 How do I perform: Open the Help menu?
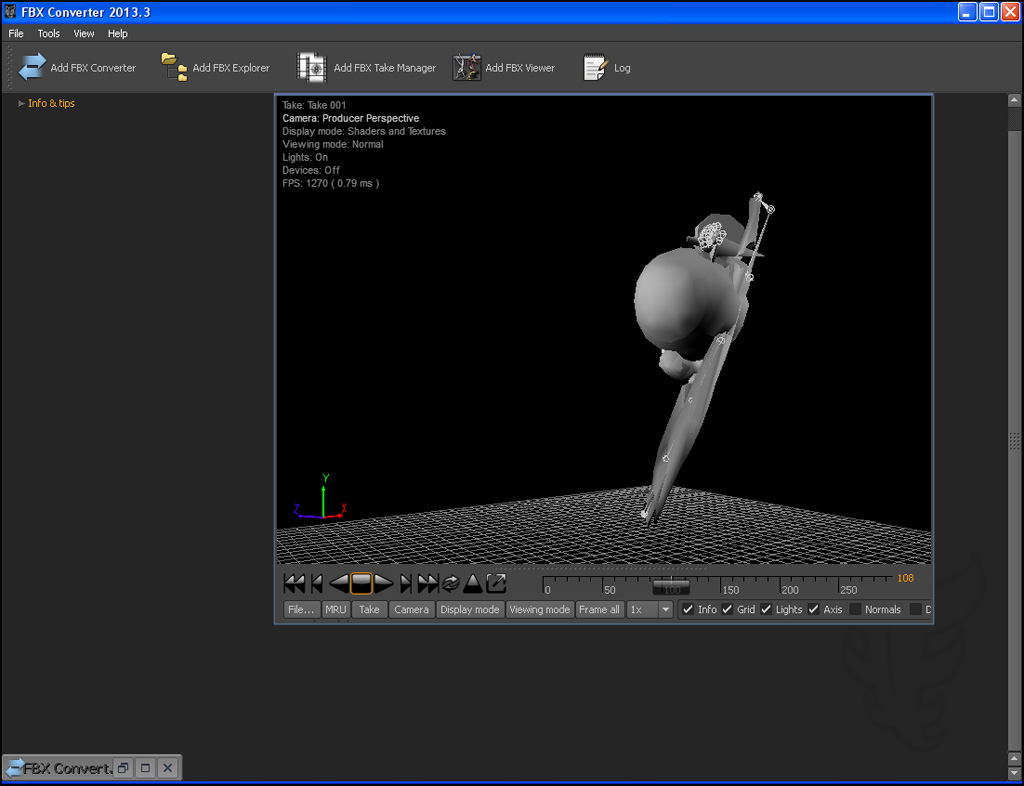tap(118, 33)
